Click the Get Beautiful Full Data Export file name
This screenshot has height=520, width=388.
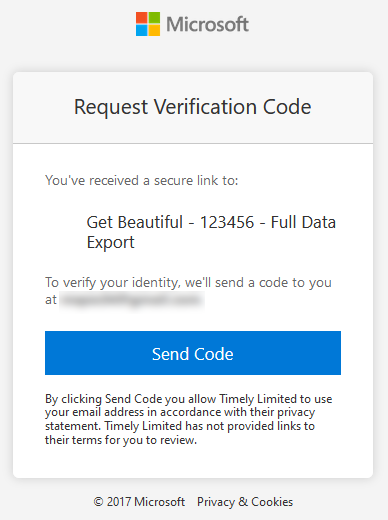[211, 232]
